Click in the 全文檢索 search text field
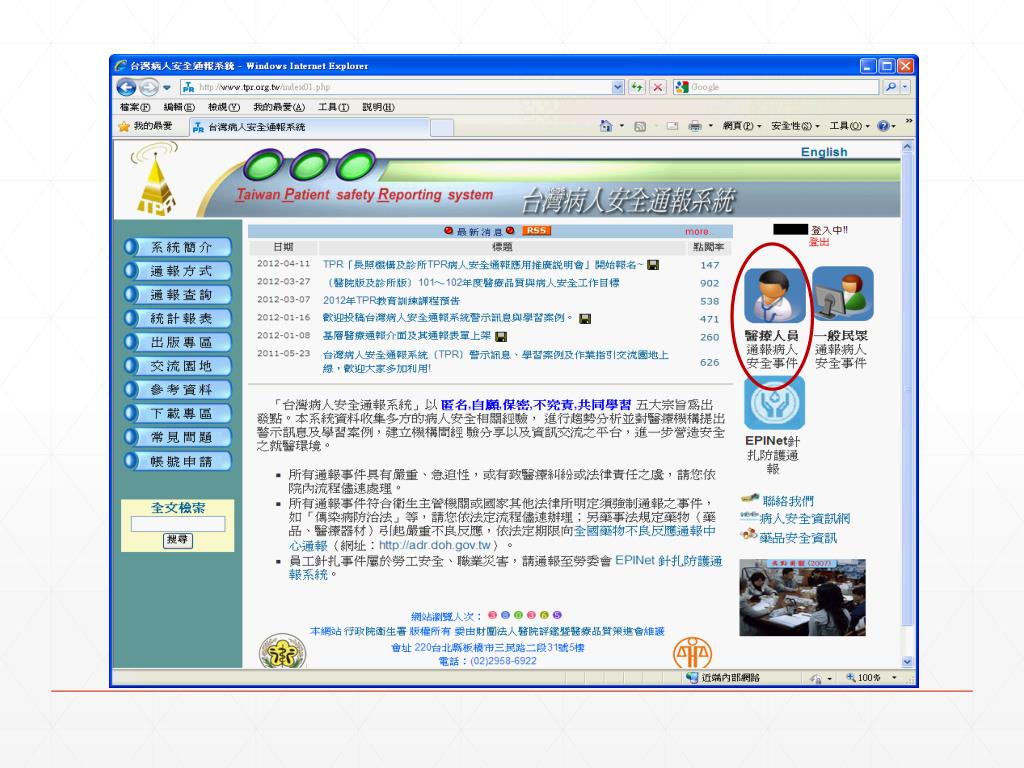 (178, 524)
